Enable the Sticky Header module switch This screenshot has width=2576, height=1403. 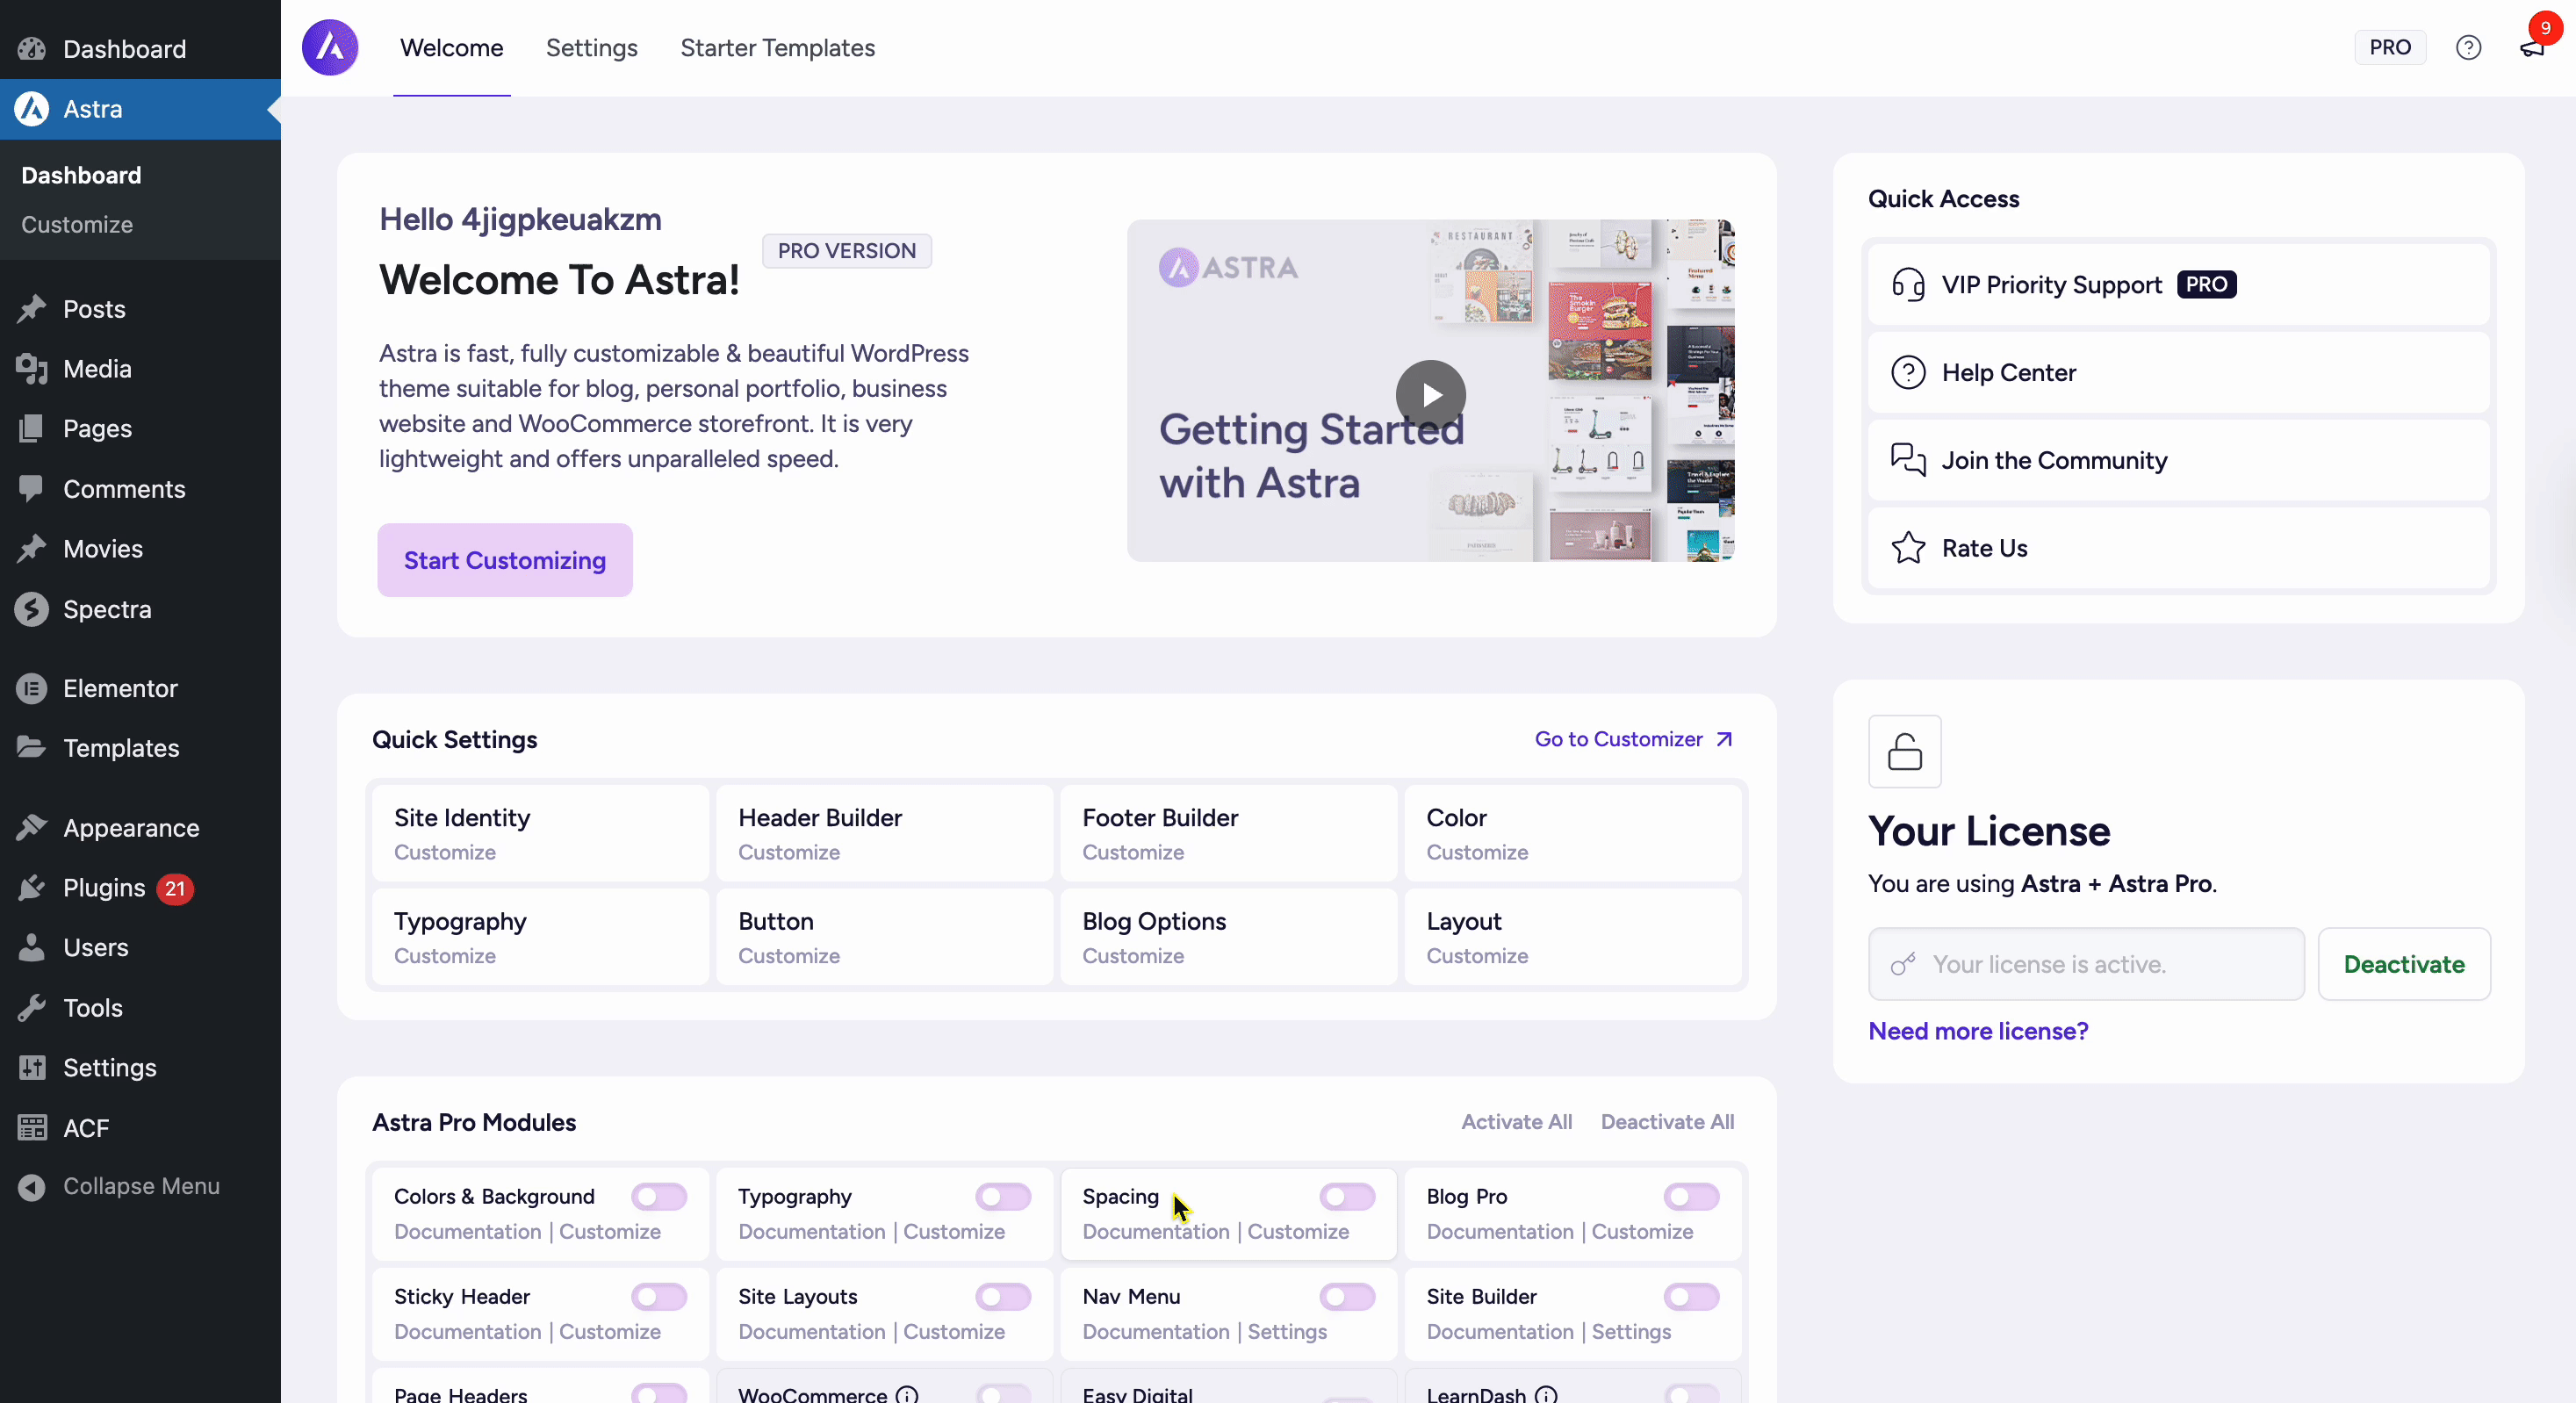tap(659, 1296)
